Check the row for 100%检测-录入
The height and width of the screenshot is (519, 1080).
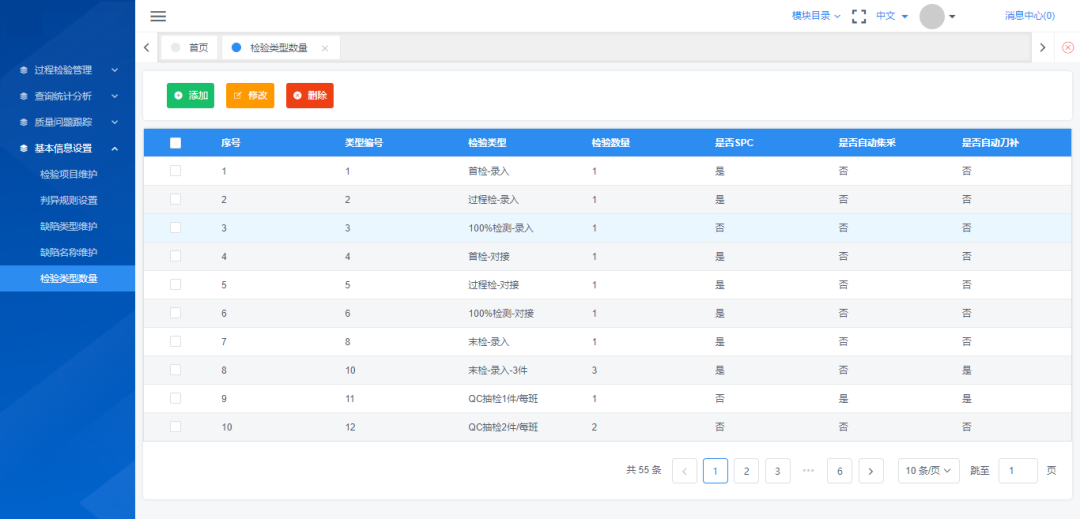(176, 228)
